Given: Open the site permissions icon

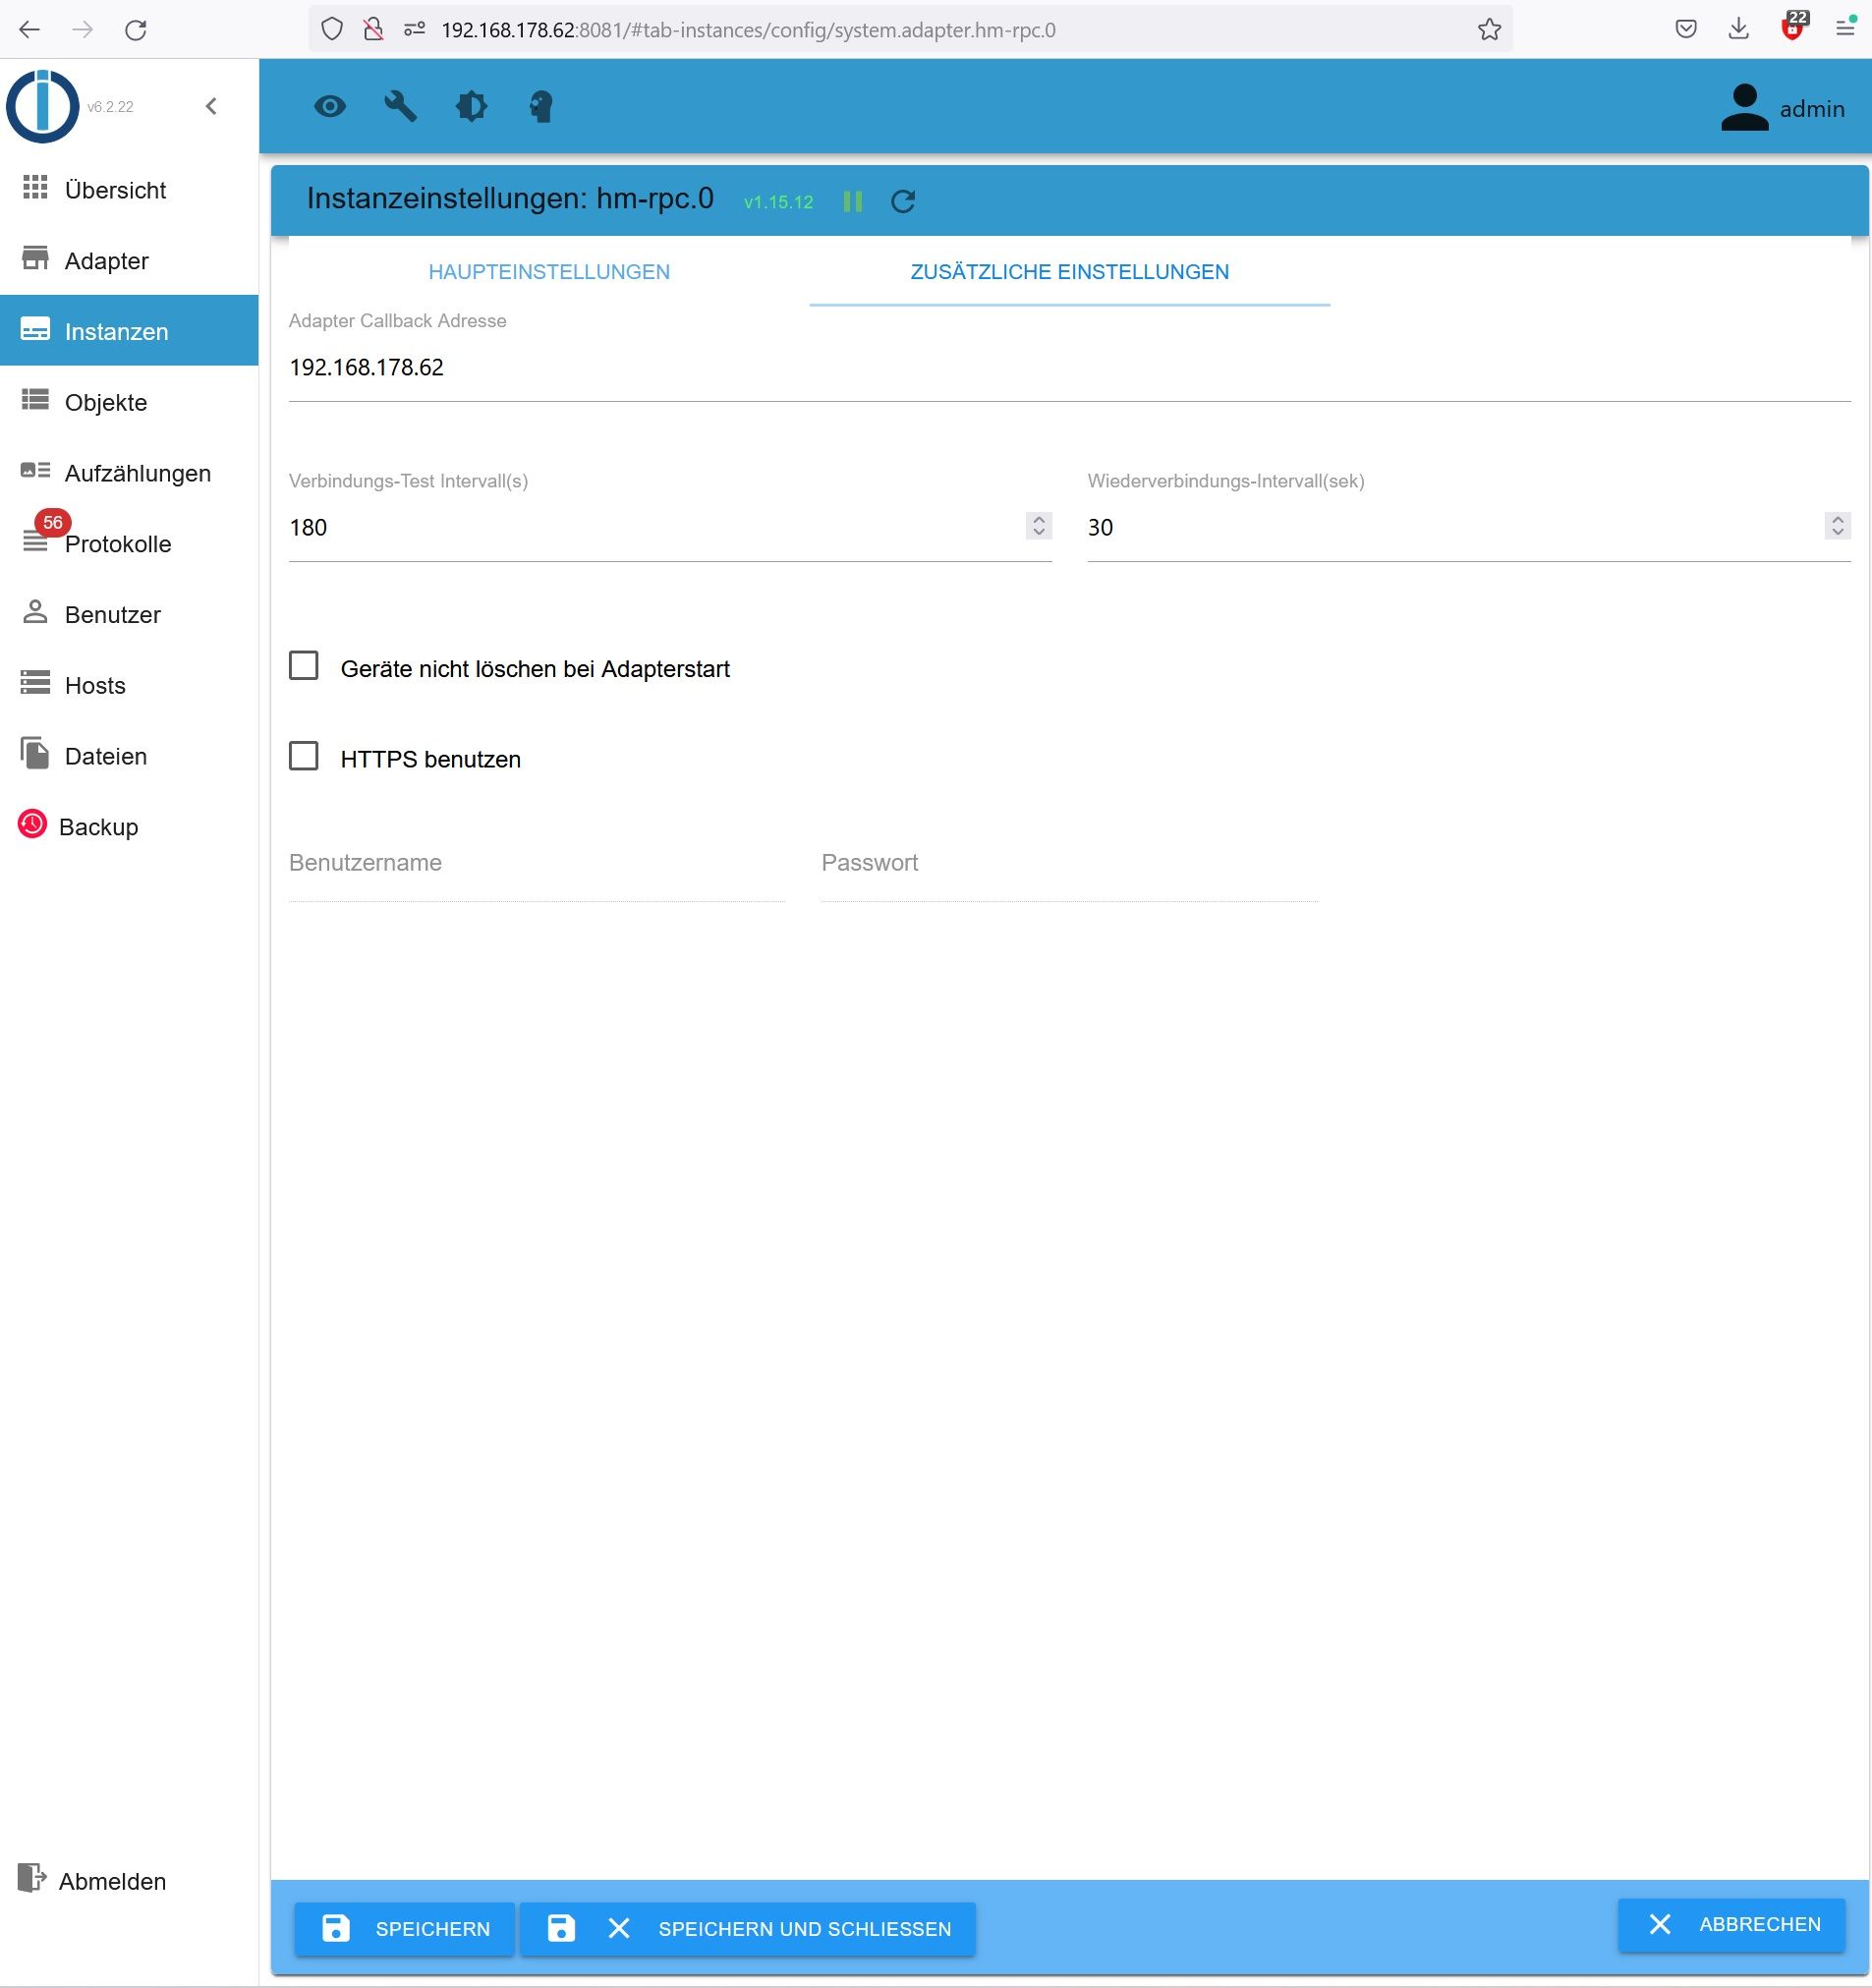Looking at the screenshot, I should click(414, 30).
